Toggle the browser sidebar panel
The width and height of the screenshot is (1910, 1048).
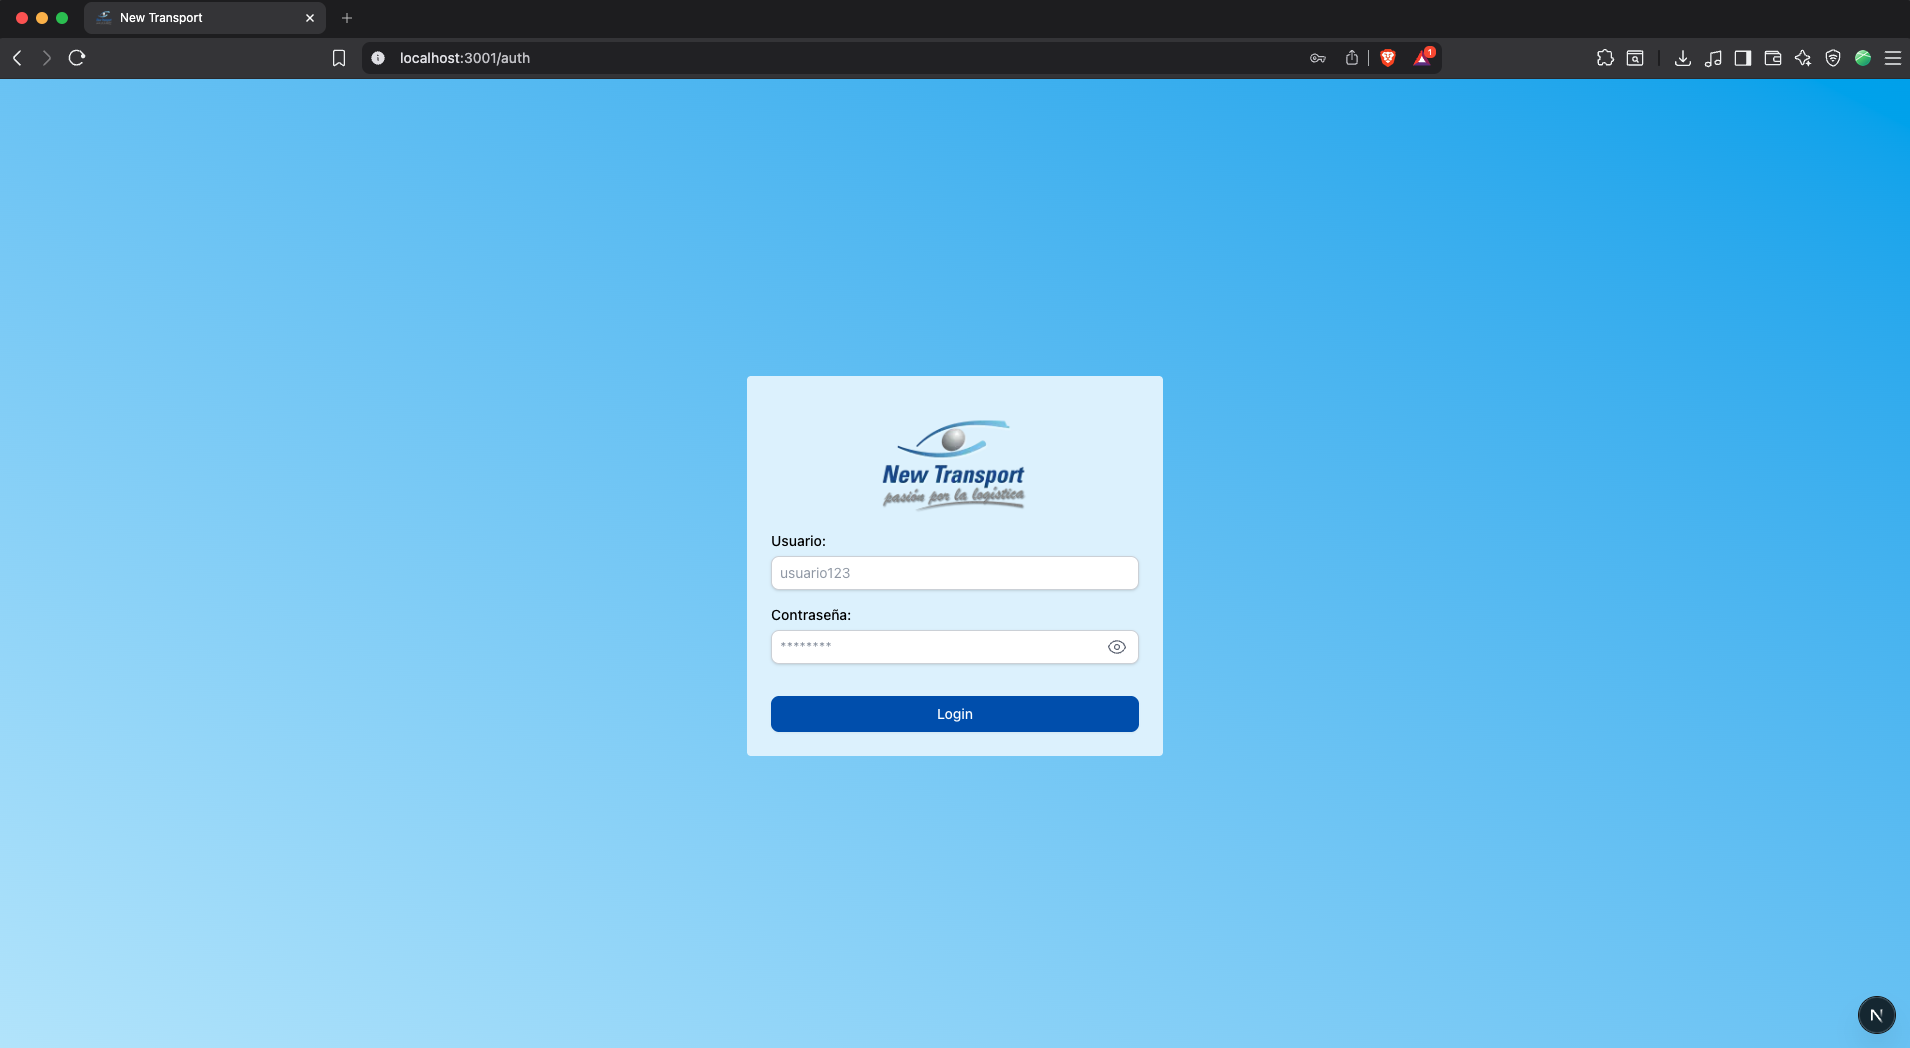click(x=1744, y=58)
